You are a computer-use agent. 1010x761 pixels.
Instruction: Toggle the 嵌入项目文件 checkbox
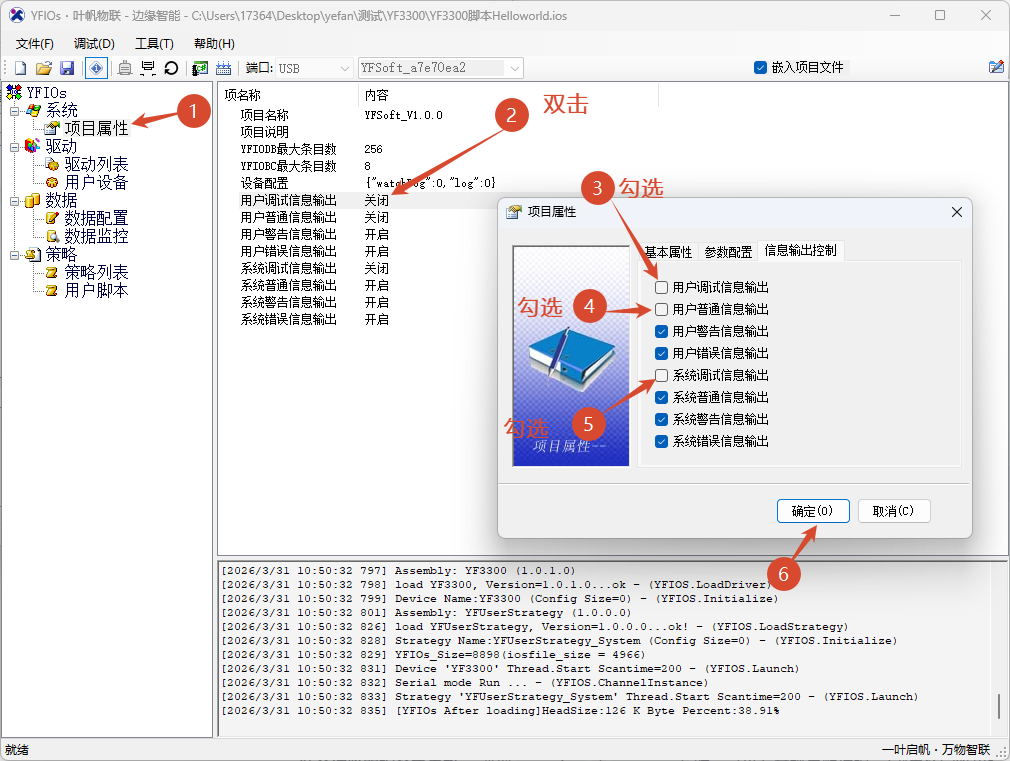pyautogui.click(x=760, y=67)
